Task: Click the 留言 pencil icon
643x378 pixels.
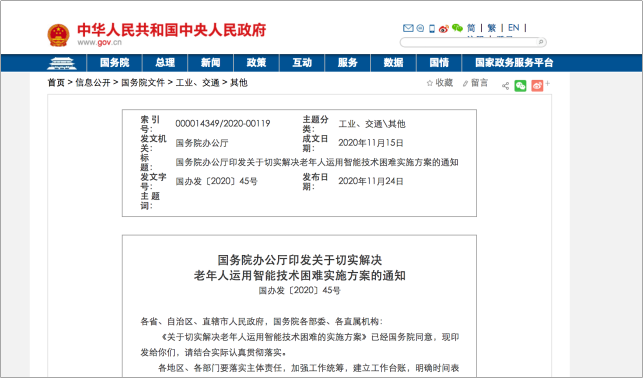Action: [465, 84]
